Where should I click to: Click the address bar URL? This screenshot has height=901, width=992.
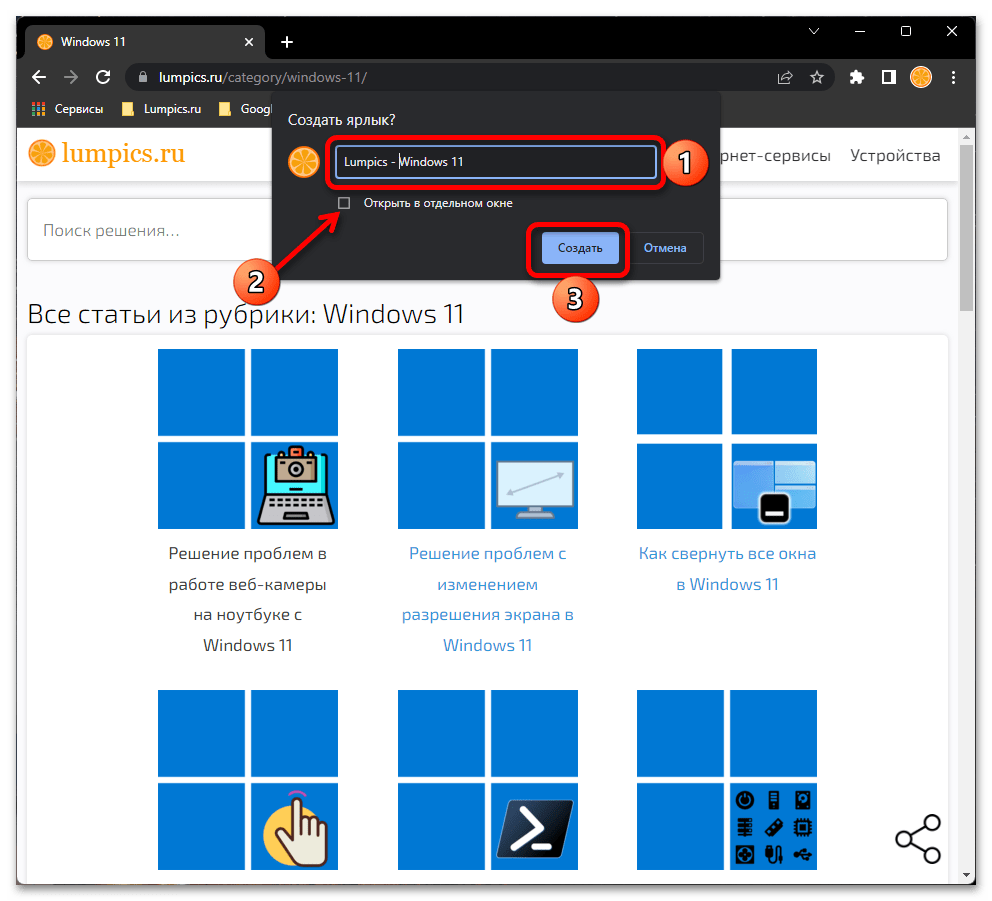pos(263,77)
